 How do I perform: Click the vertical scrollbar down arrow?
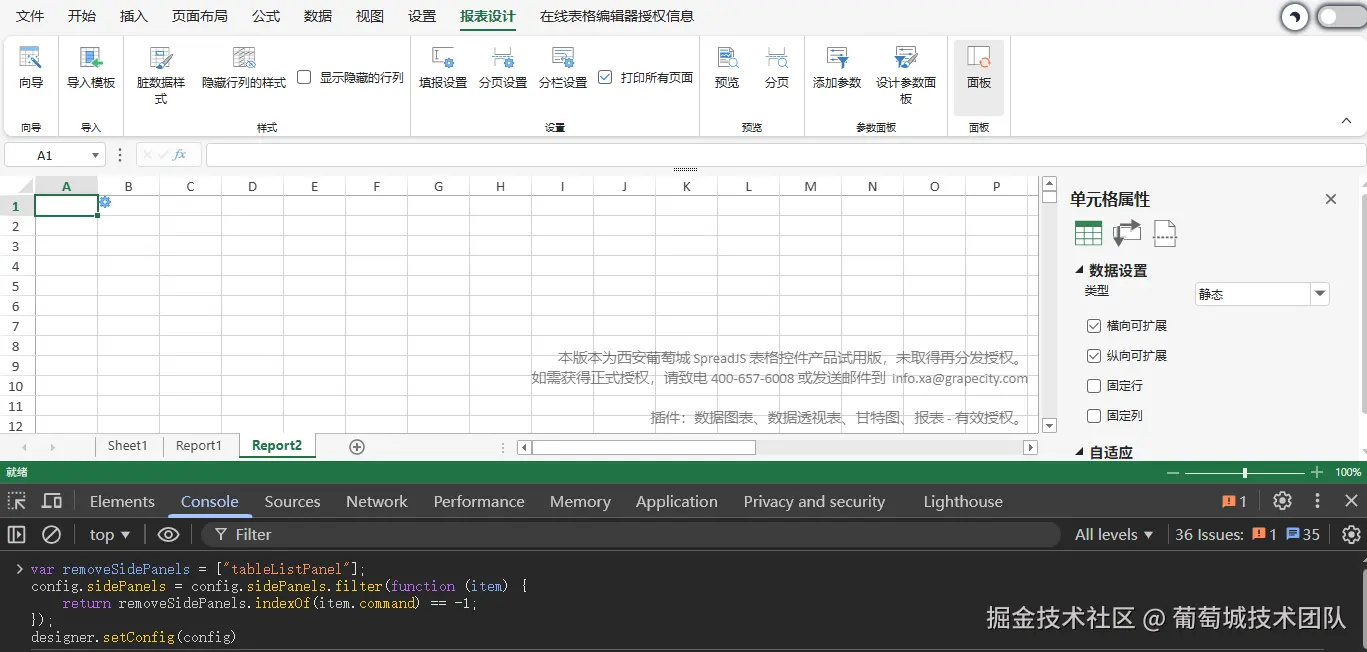1049,426
